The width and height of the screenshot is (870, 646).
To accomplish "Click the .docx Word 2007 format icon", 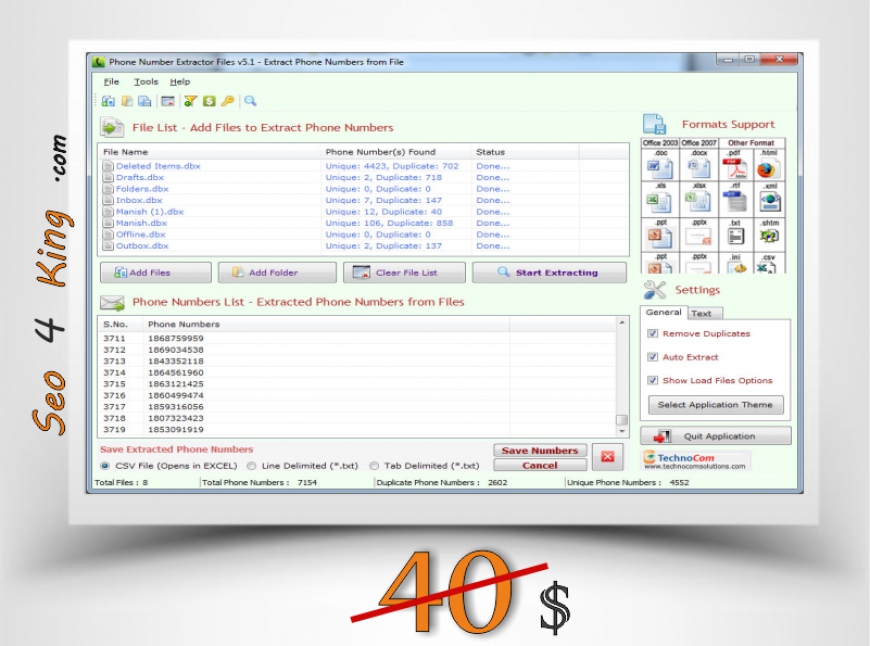I will click(x=699, y=168).
